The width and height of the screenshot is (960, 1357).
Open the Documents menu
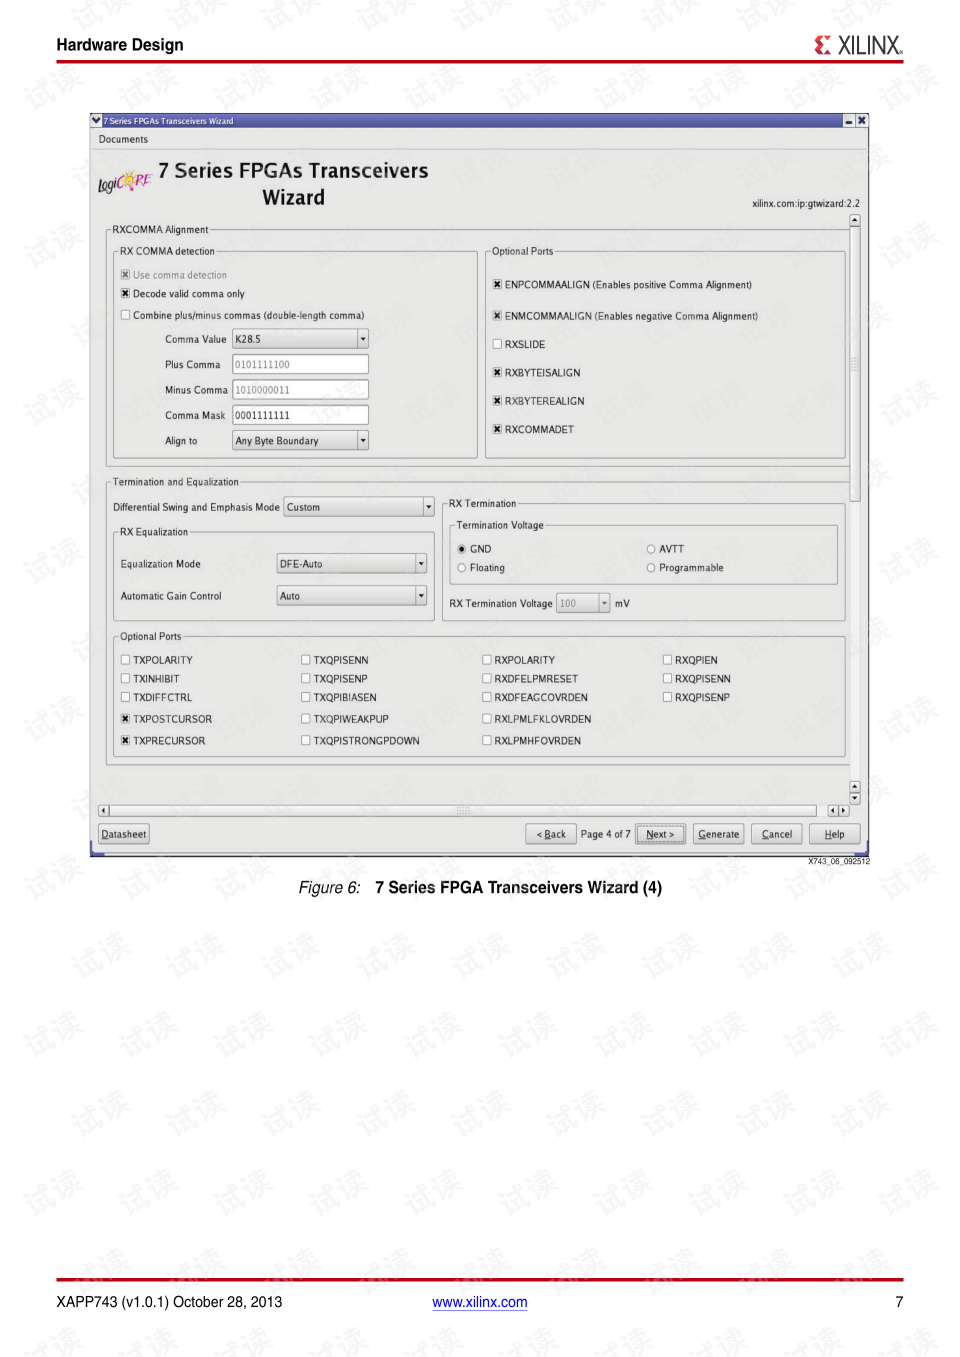(x=123, y=140)
